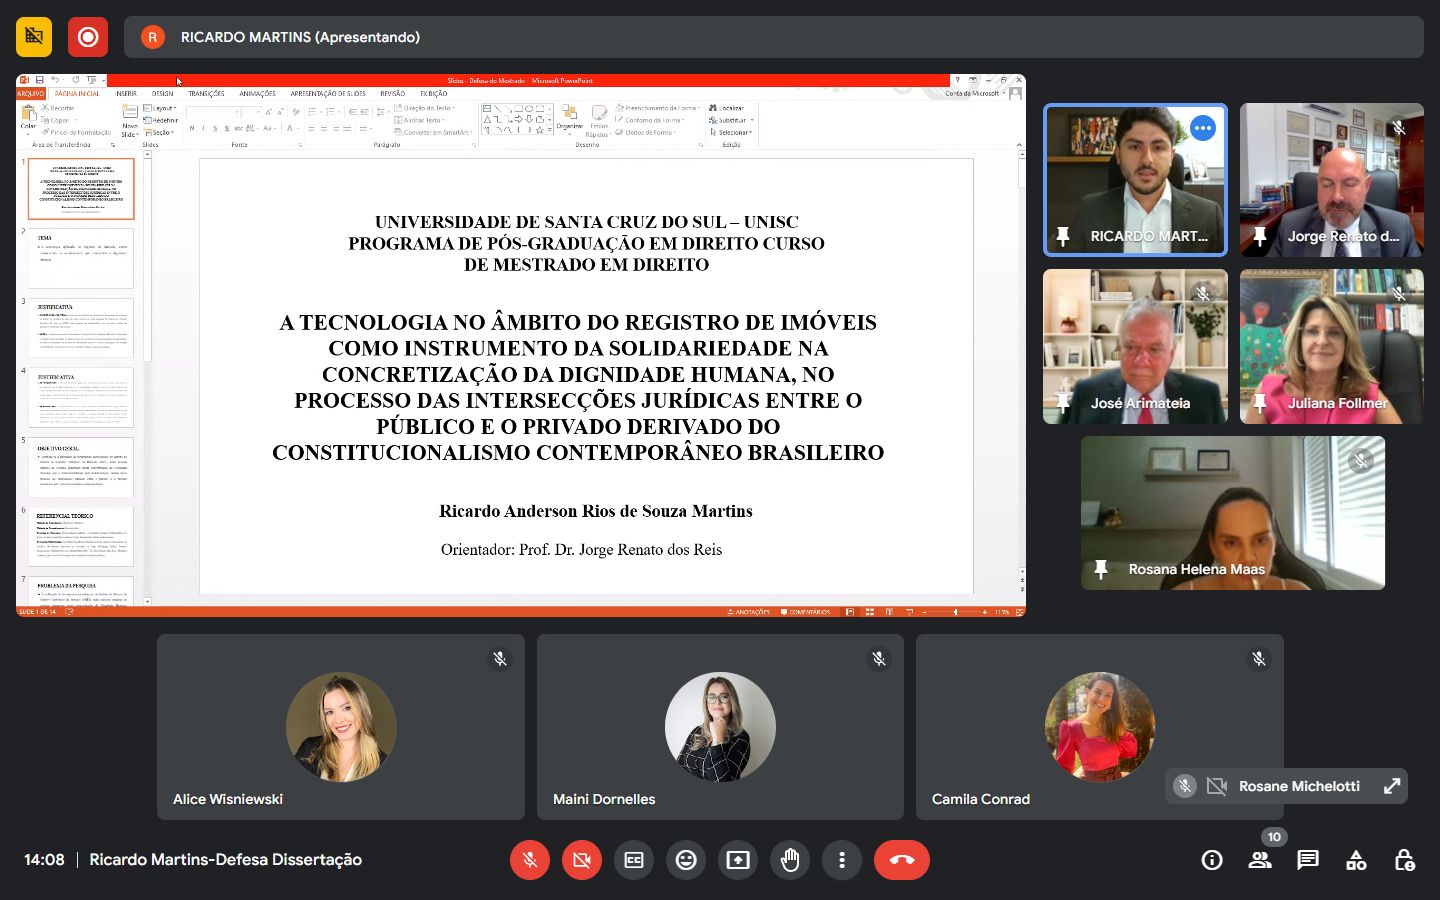Show the participants list

(1260, 860)
